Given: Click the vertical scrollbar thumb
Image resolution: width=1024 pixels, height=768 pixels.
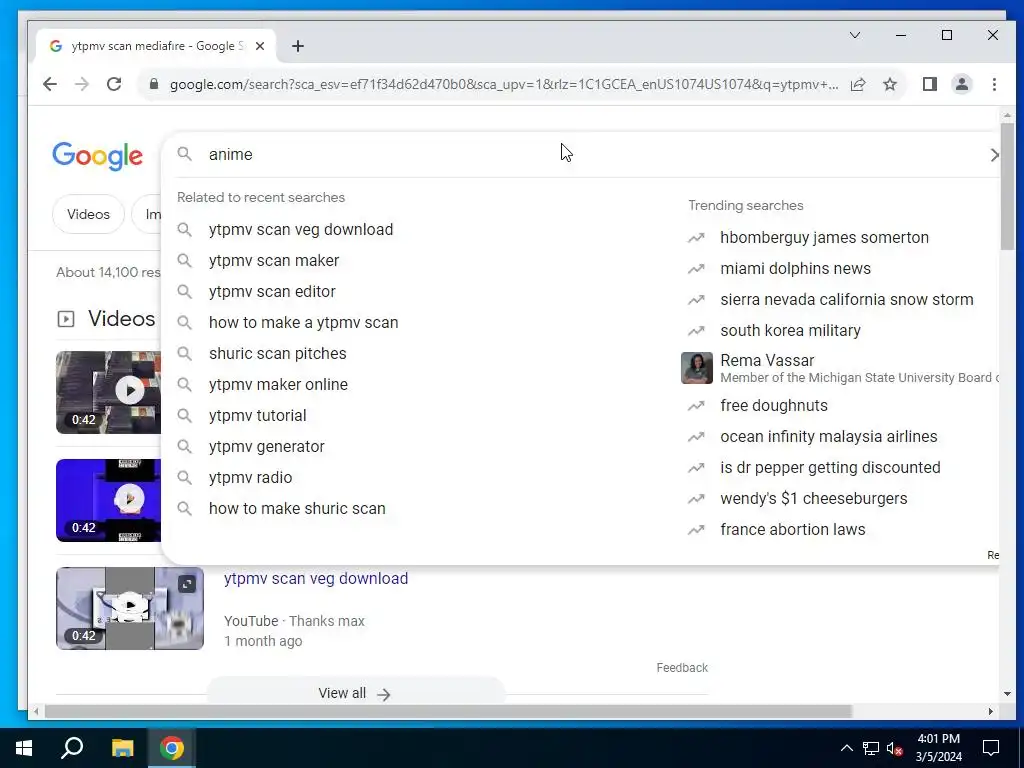Looking at the screenshot, I should click(1006, 186).
